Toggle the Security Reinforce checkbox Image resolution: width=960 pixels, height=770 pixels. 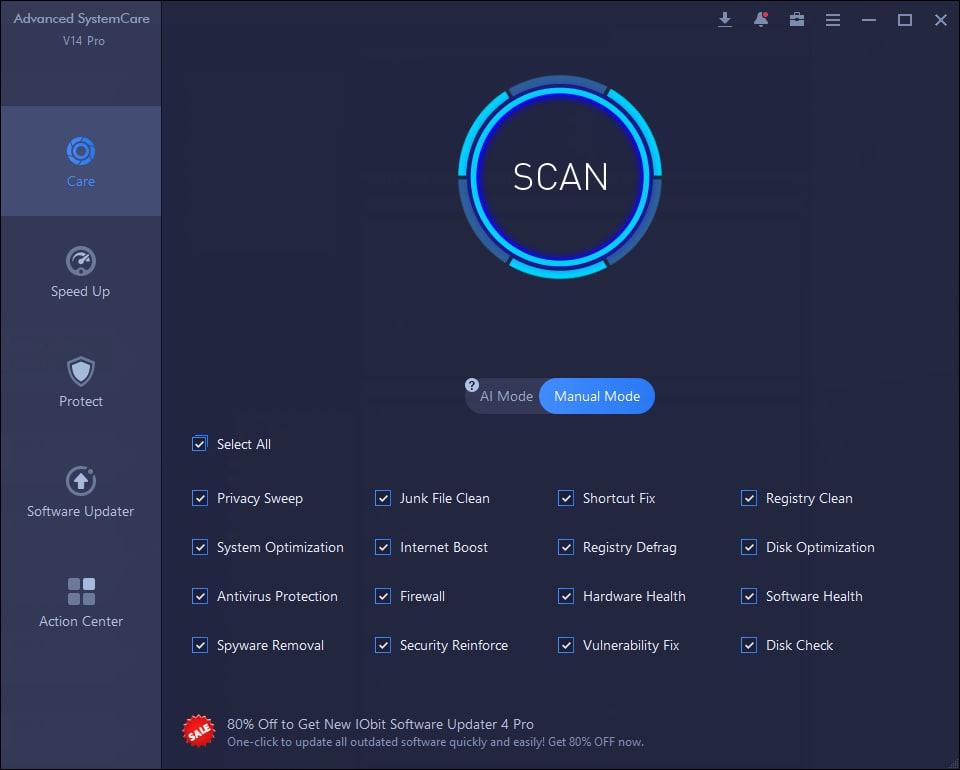pyautogui.click(x=383, y=645)
